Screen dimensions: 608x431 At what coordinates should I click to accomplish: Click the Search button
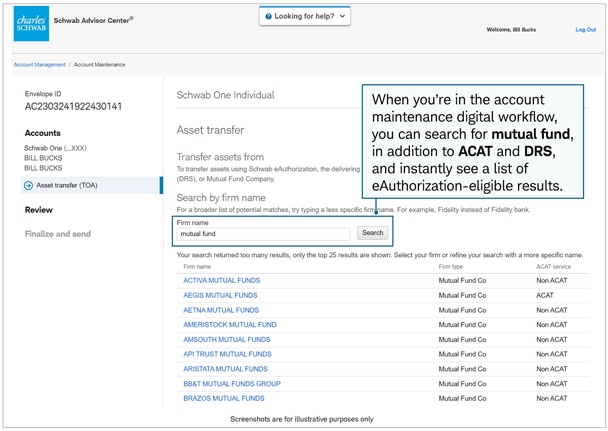[373, 233]
